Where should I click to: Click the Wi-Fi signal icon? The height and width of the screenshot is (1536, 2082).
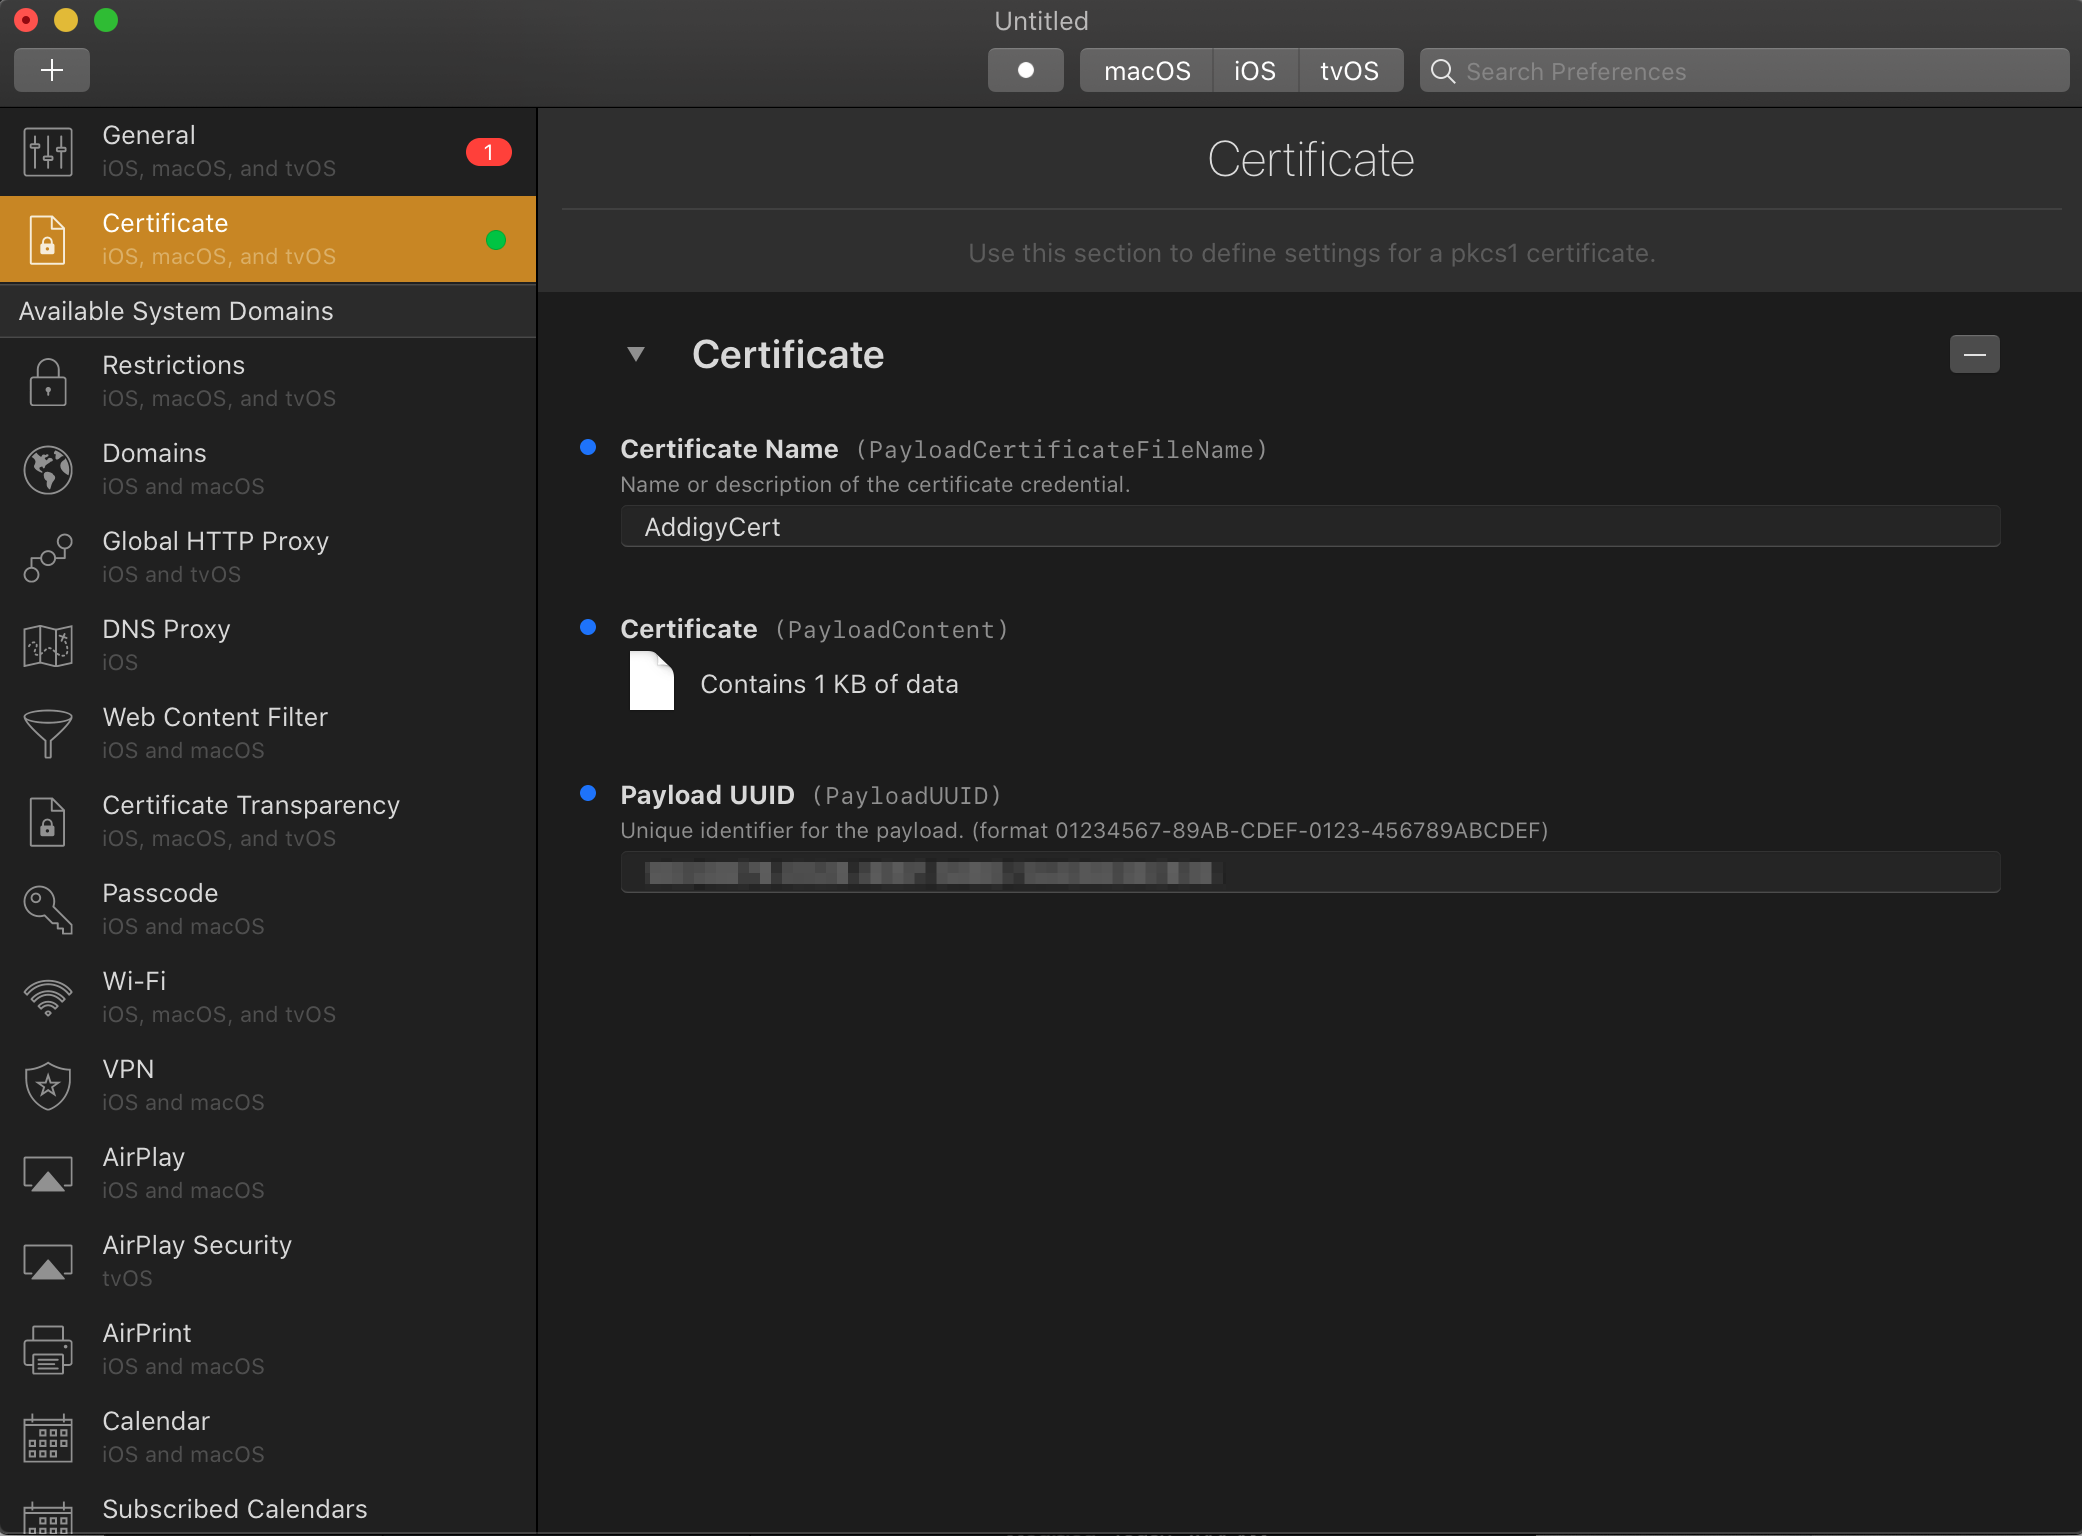click(48, 998)
